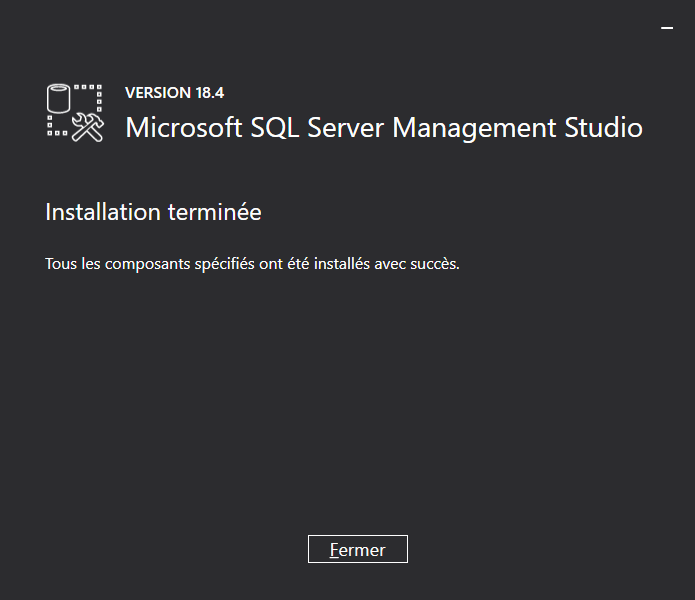Select the 'Installation terminée' heading
Screen dimensions: 695x600
coord(153,212)
